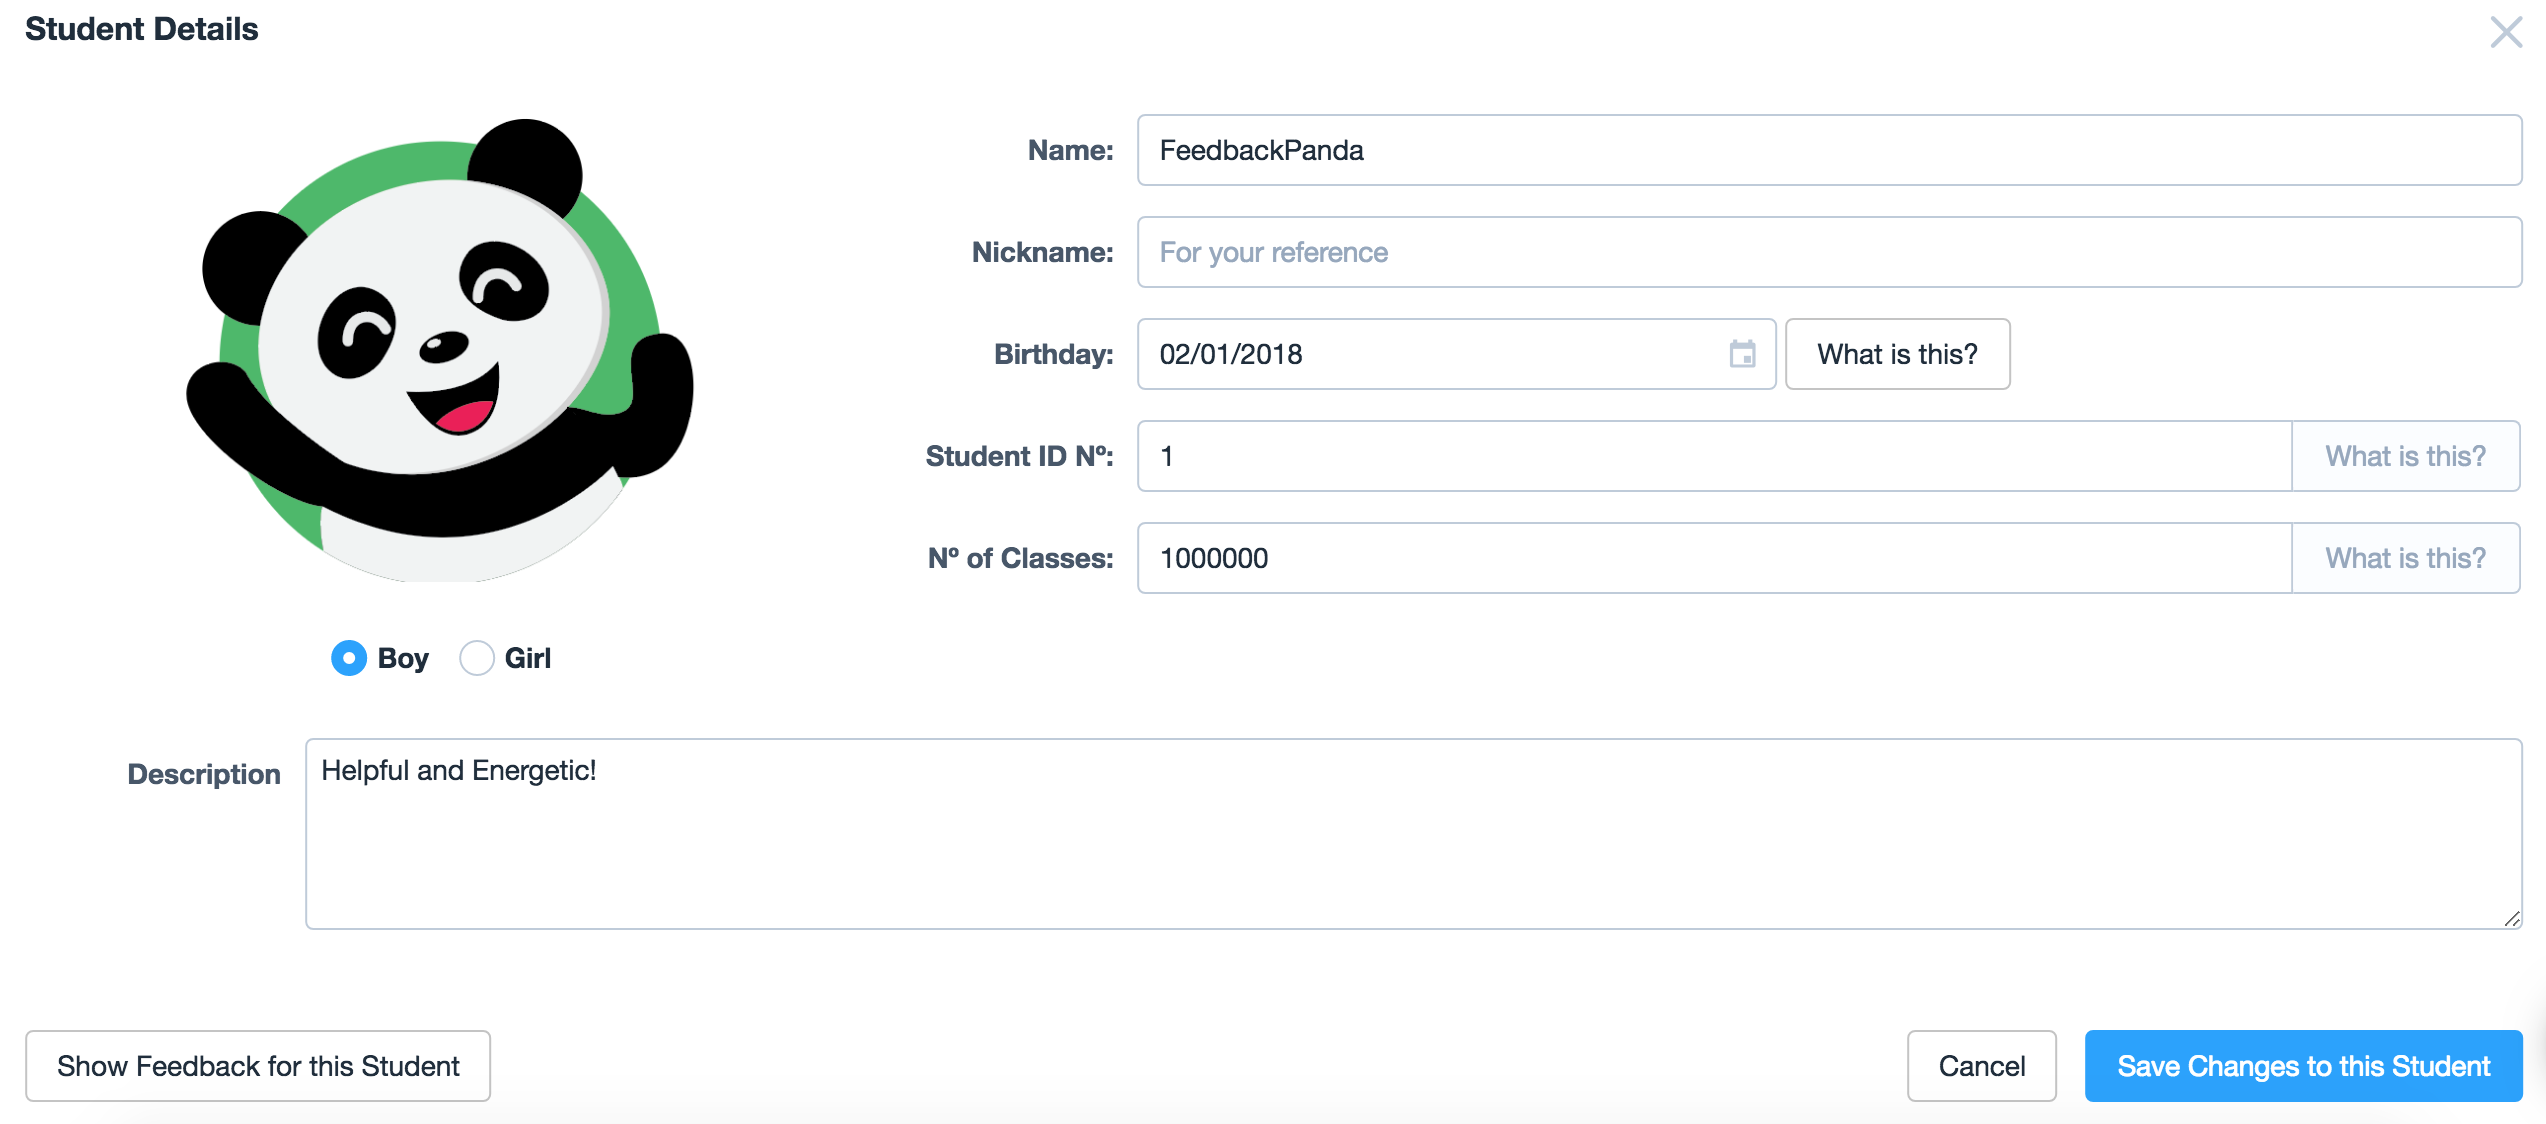Image resolution: width=2546 pixels, height=1124 pixels.
Task: Click the Name input field
Action: point(1829,150)
